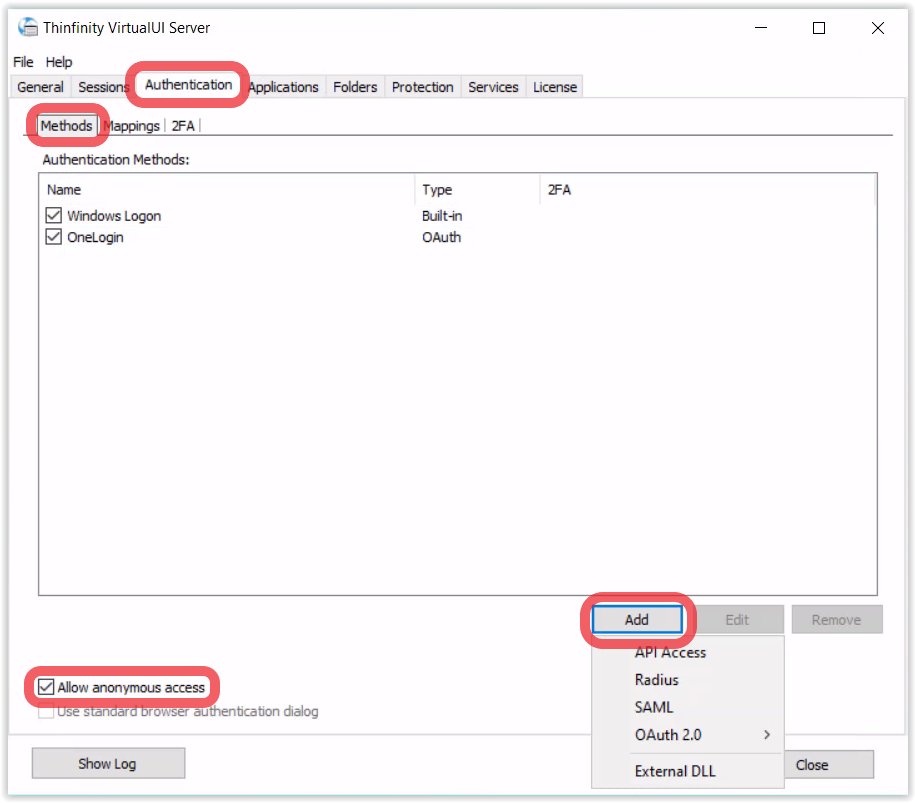
Task: Open the File menu
Action: [x=23, y=62]
